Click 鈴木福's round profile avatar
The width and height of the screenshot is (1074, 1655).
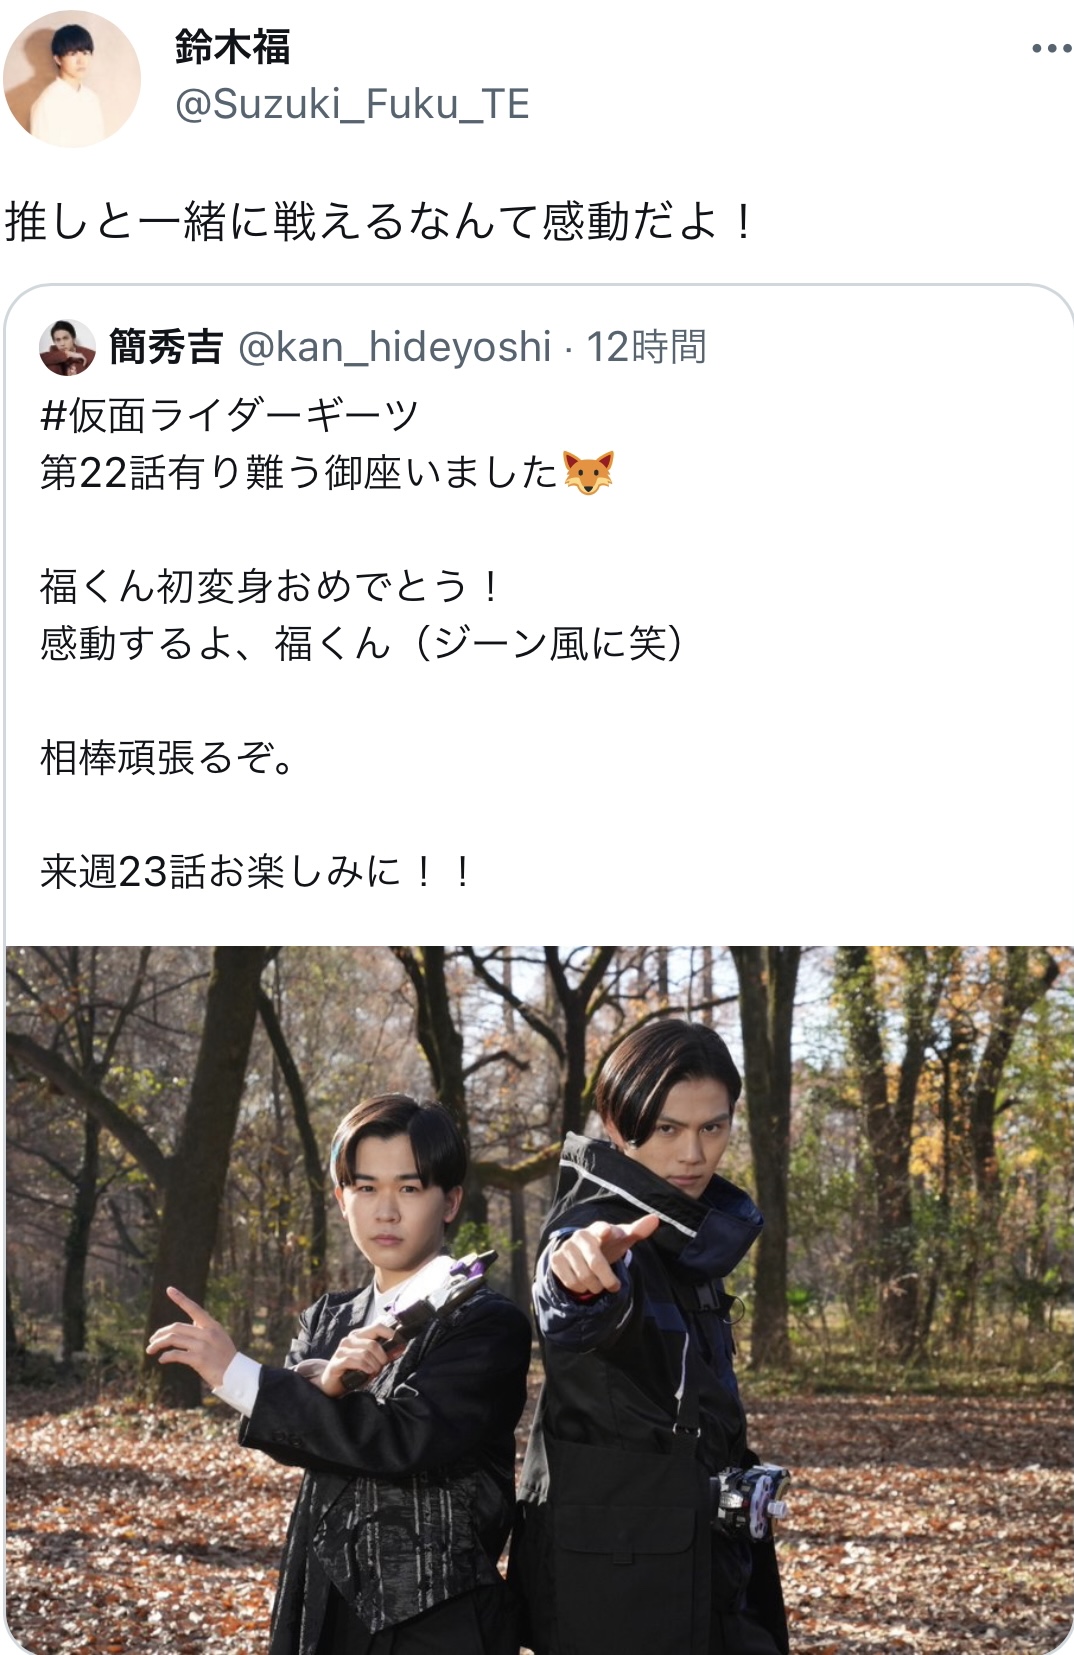tap(72, 79)
